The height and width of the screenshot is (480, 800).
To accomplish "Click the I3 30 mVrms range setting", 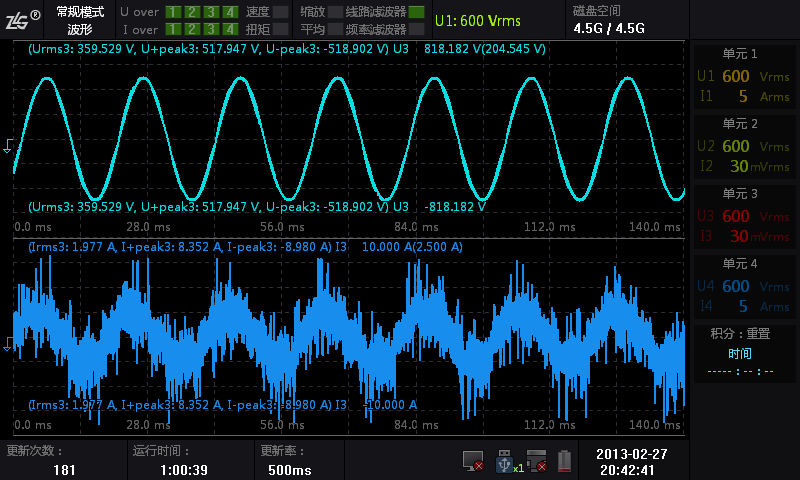I will coord(743,236).
